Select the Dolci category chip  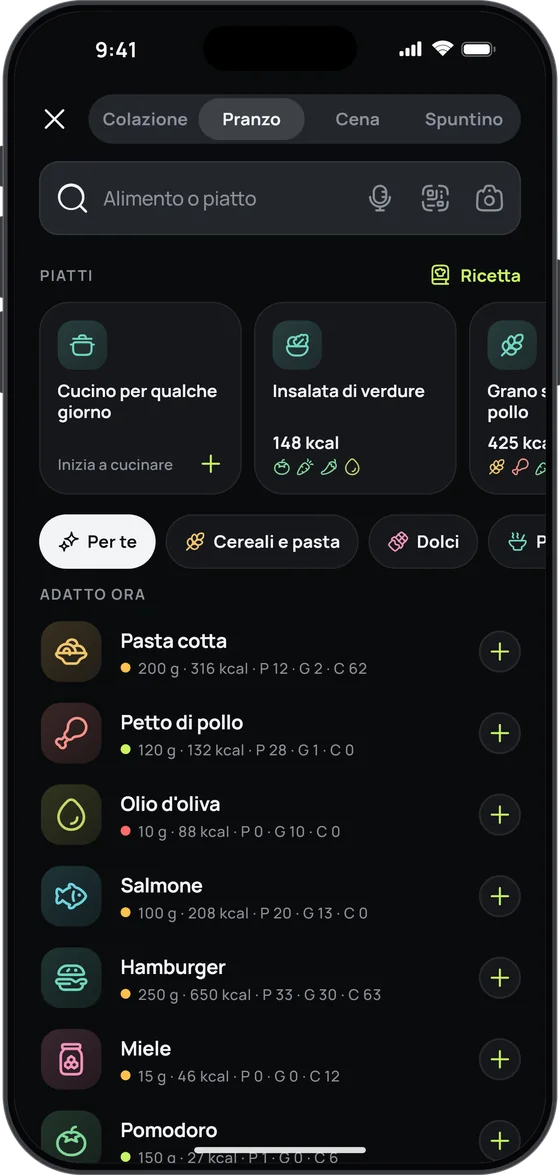[x=424, y=542]
